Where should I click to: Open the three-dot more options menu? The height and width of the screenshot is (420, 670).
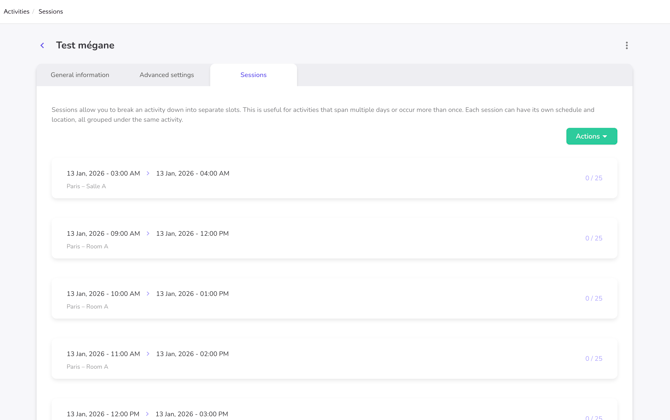pos(627,45)
